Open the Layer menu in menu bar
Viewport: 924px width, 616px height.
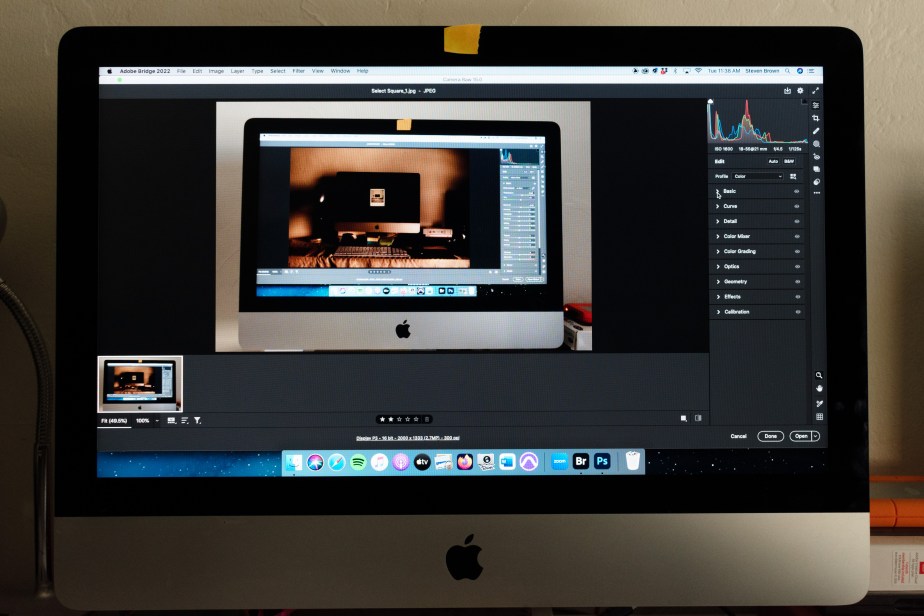237,71
